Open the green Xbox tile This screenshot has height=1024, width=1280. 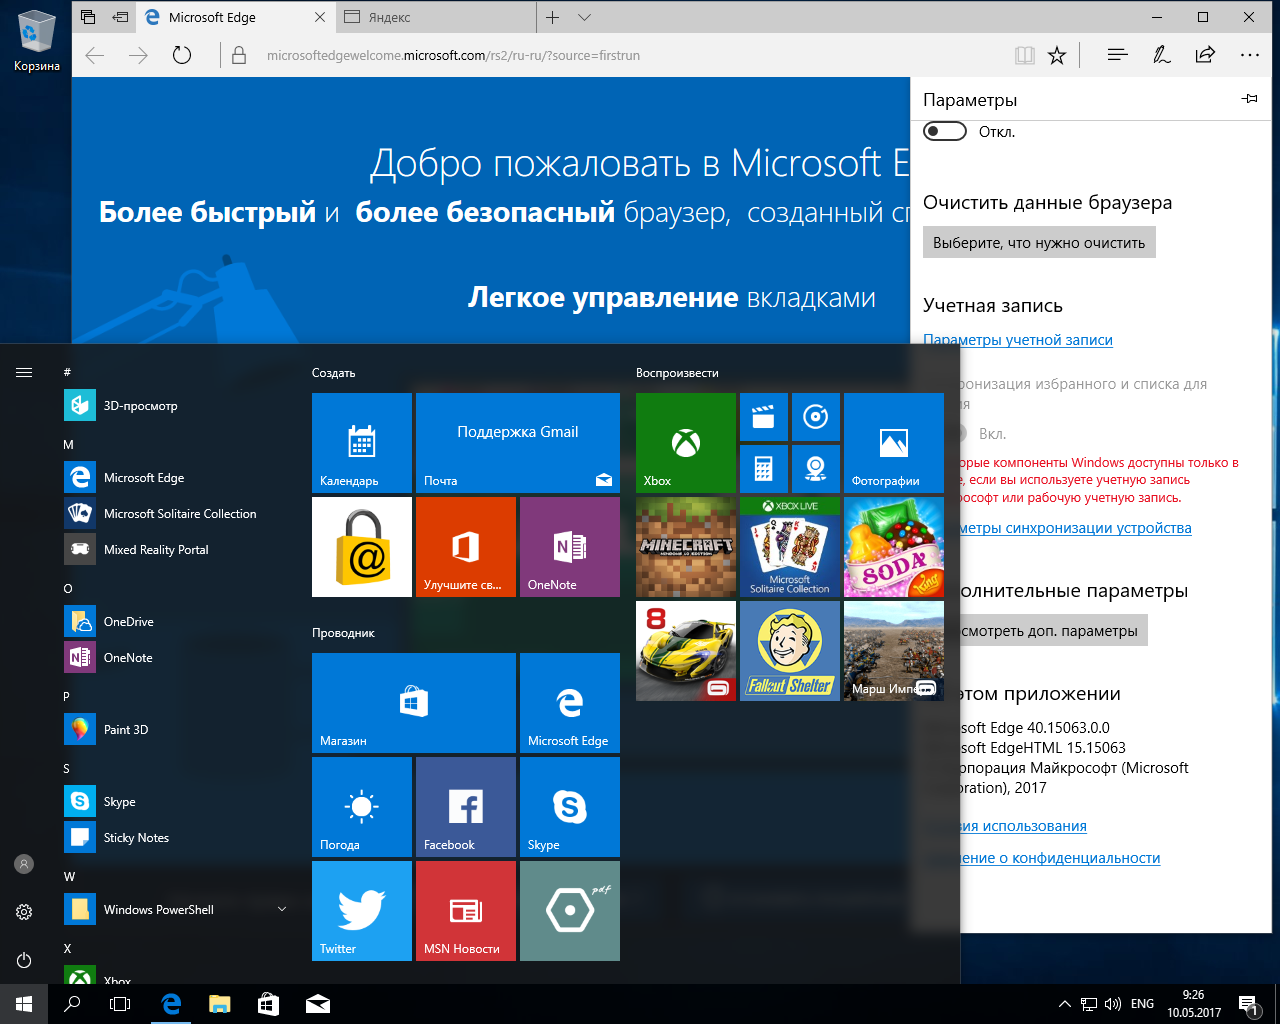pos(686,443)
